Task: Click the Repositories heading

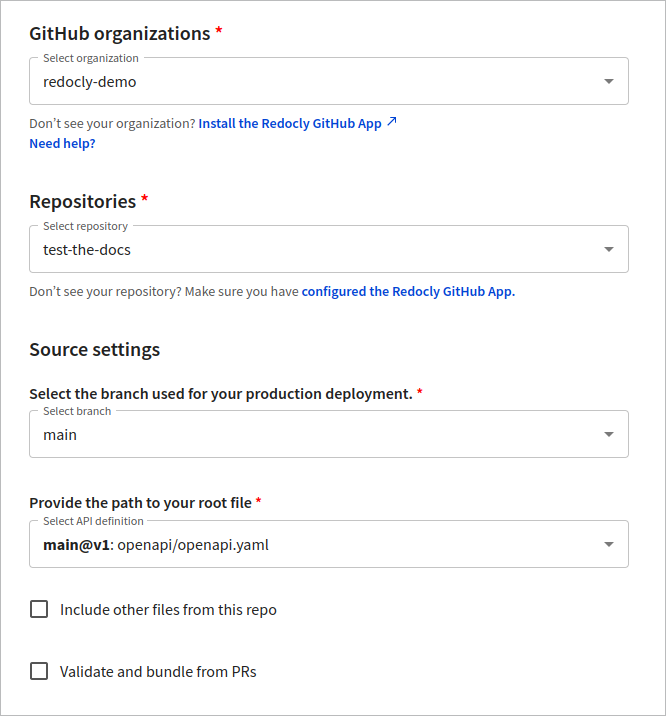Action: click(83, 202)
